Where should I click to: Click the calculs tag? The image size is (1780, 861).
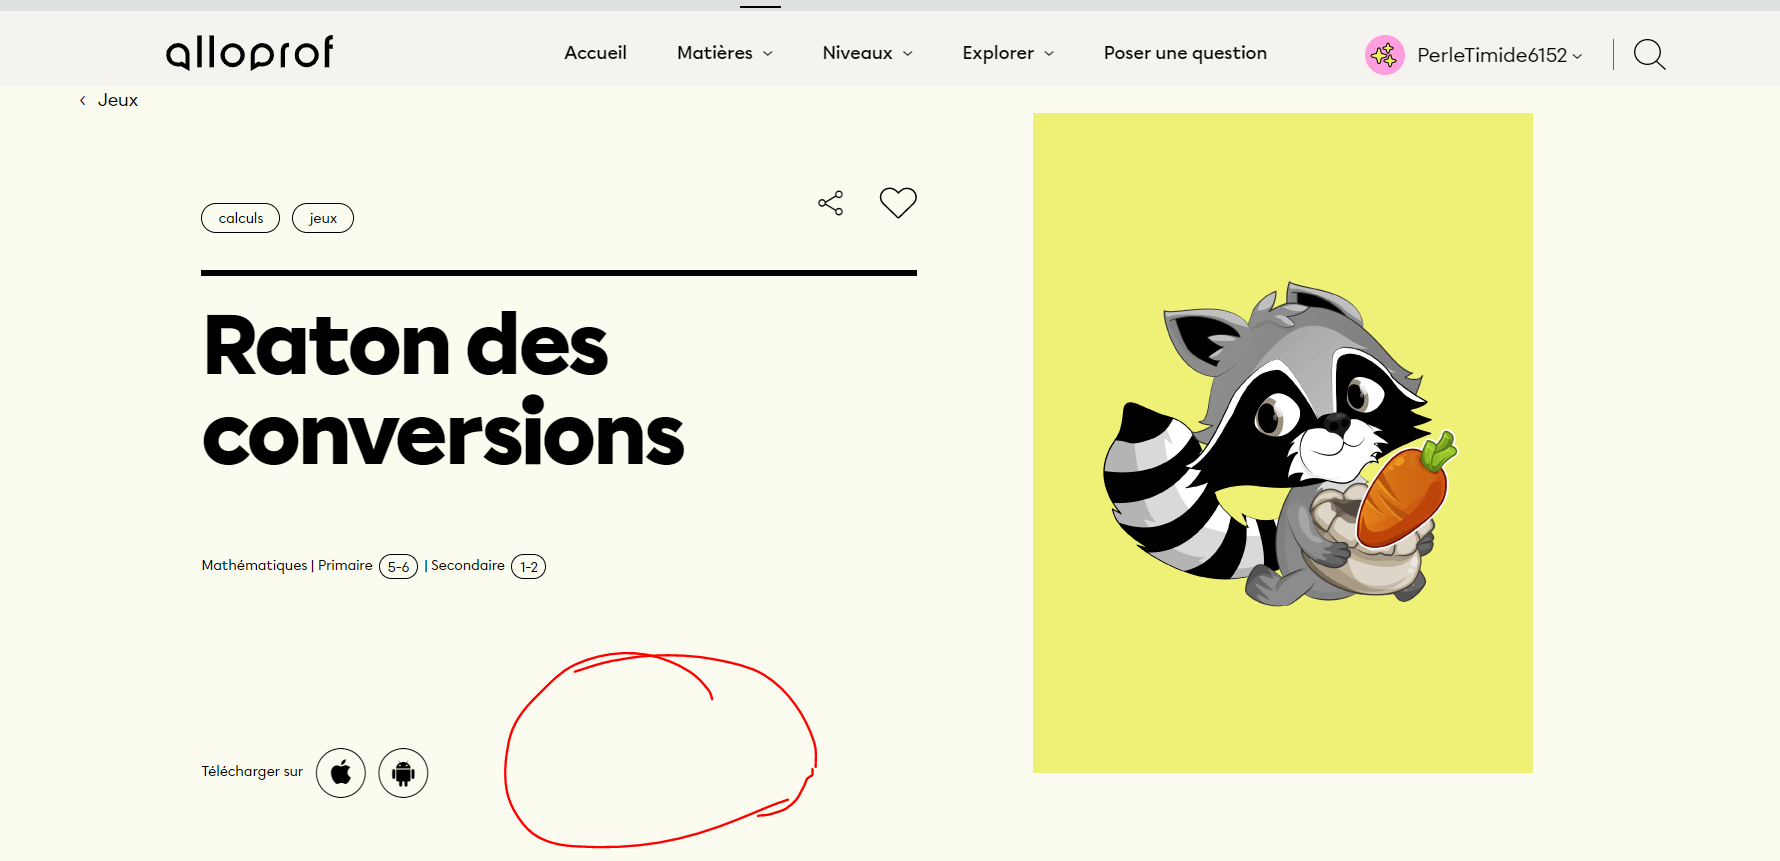point(240,218)
